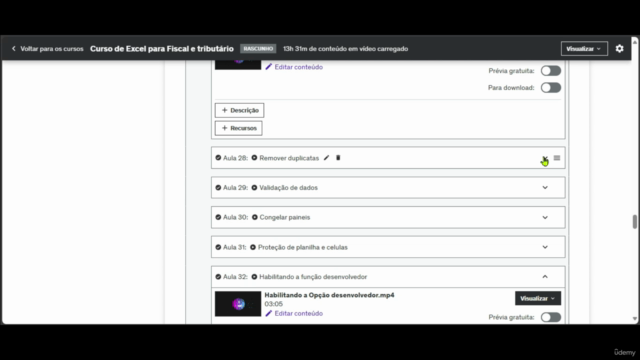Click Aula 32 video thumbnail
Viewport: 640px width, 360px height.
(238, 304)
